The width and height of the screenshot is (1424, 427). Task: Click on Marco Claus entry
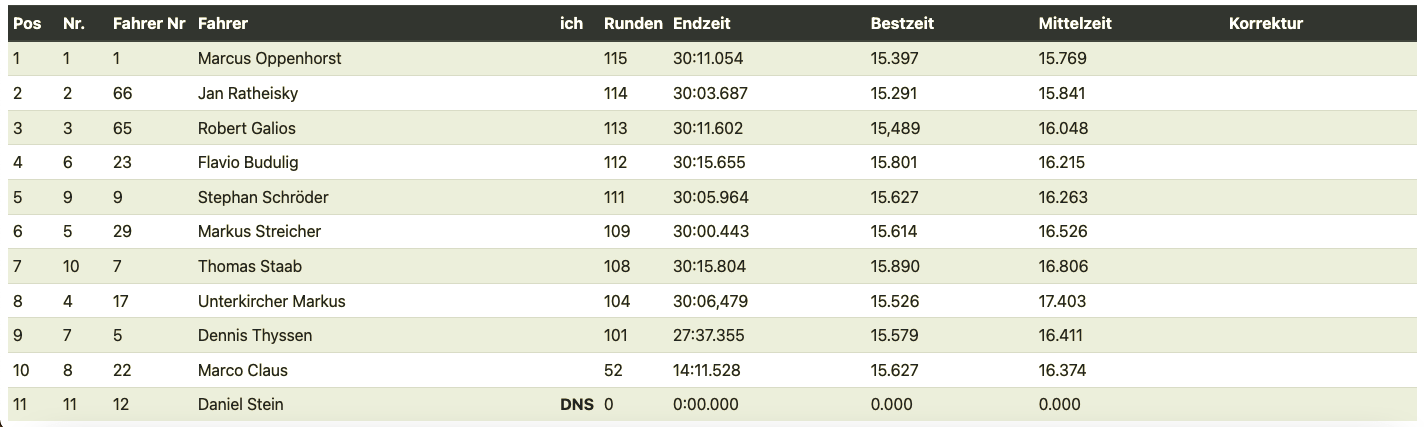243,370
